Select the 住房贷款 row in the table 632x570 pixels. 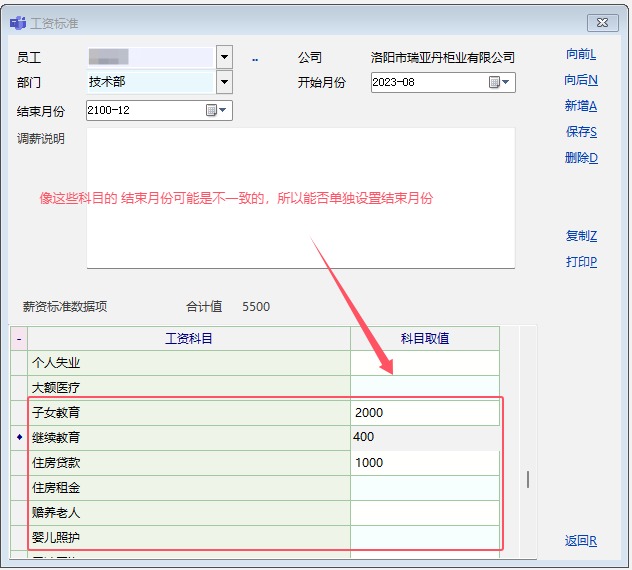click(x=188, y=463)
